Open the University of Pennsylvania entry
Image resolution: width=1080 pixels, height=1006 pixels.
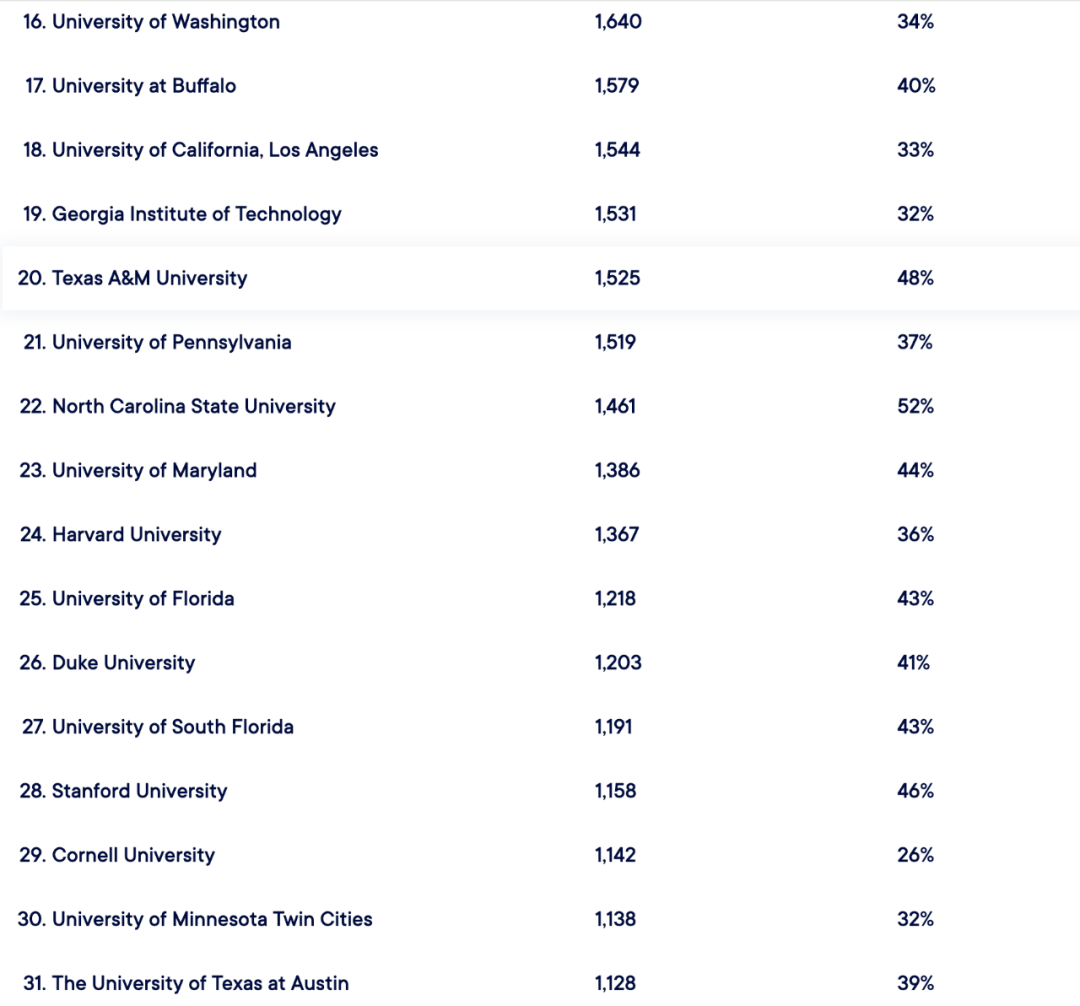(x=540, y=342)
